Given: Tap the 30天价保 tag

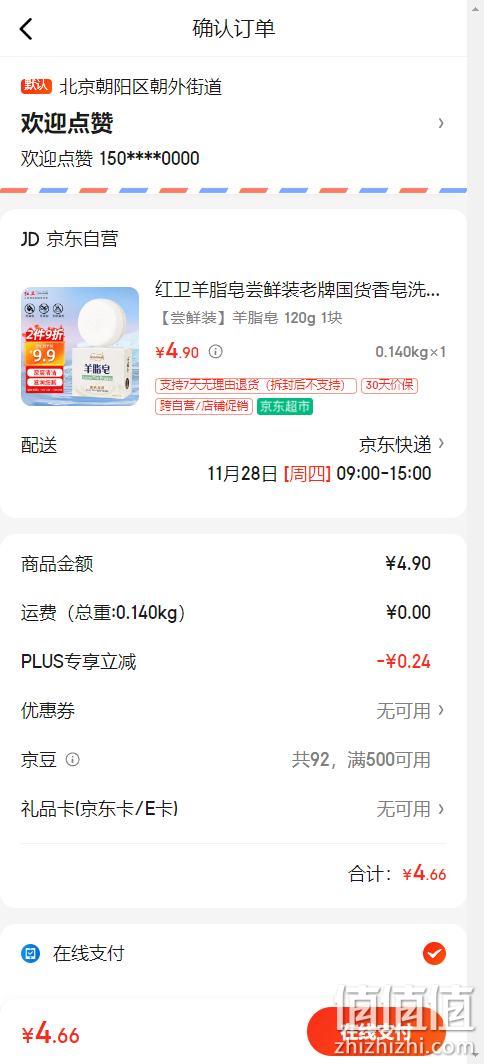Looking at the screenshot, I should 389,385.
